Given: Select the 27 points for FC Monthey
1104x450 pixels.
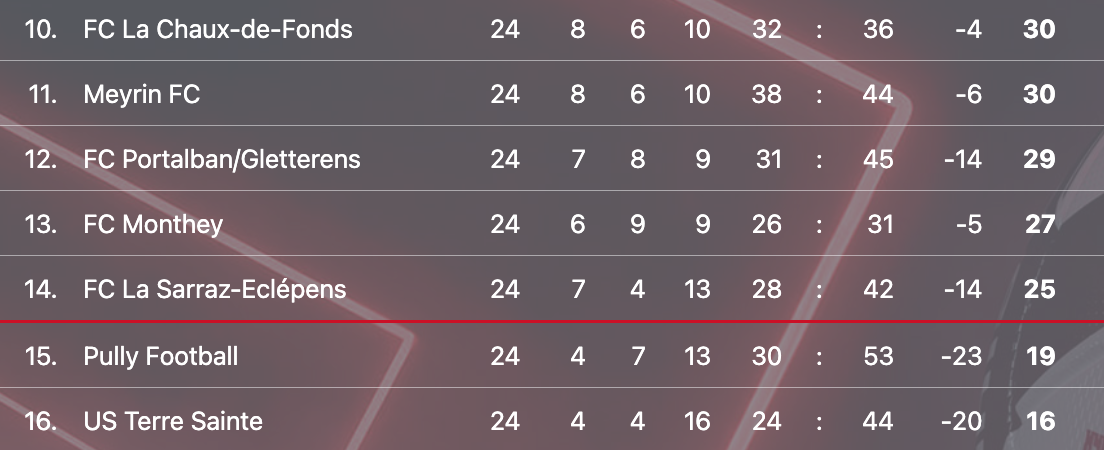Looking at the screenshot, I should (1040, 225).
